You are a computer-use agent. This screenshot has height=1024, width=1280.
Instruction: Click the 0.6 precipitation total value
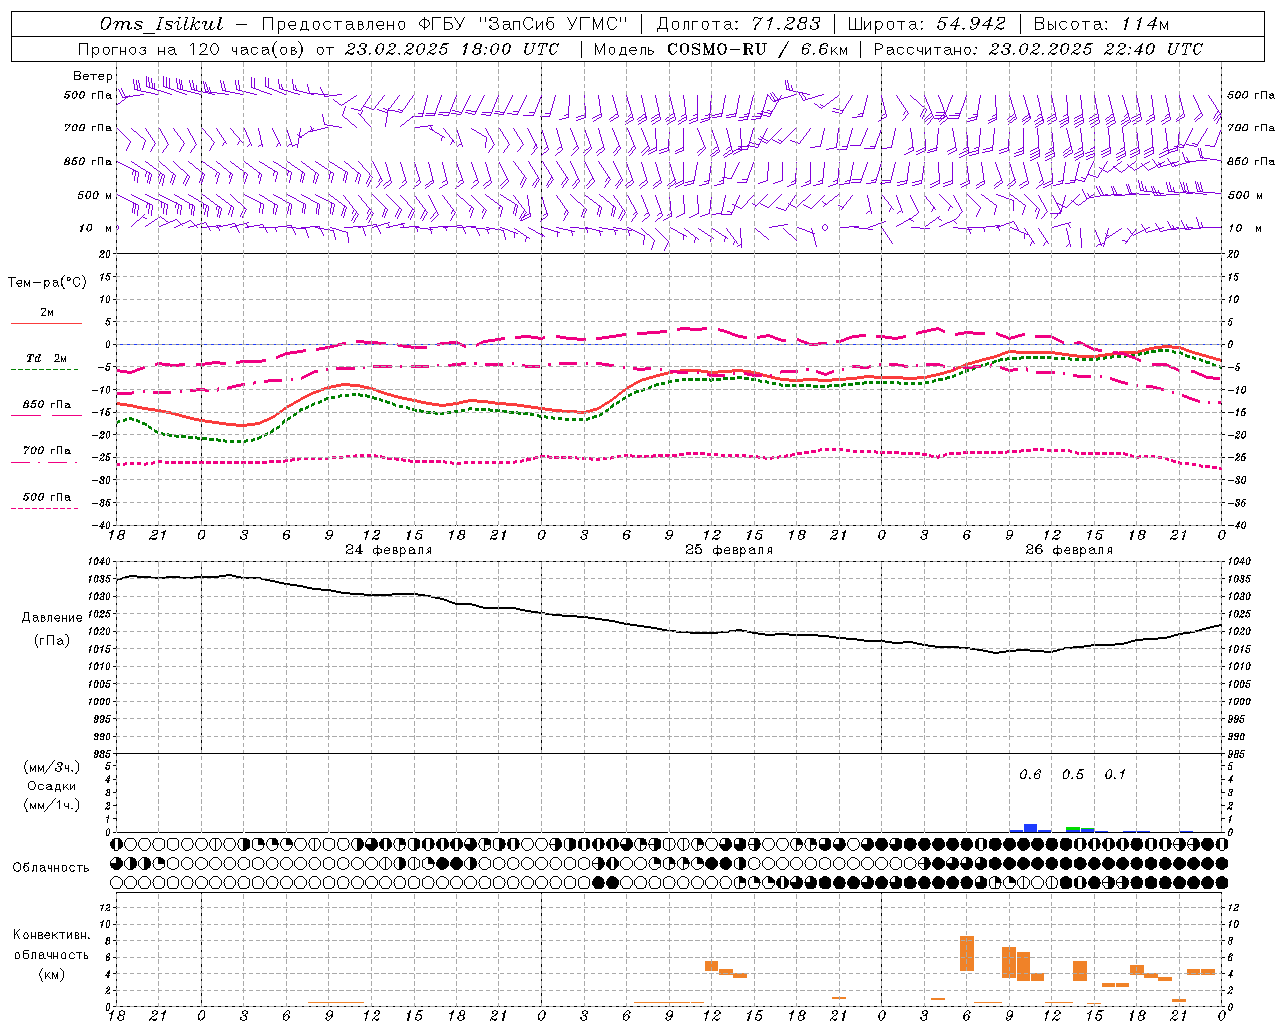click(1030, 775)
